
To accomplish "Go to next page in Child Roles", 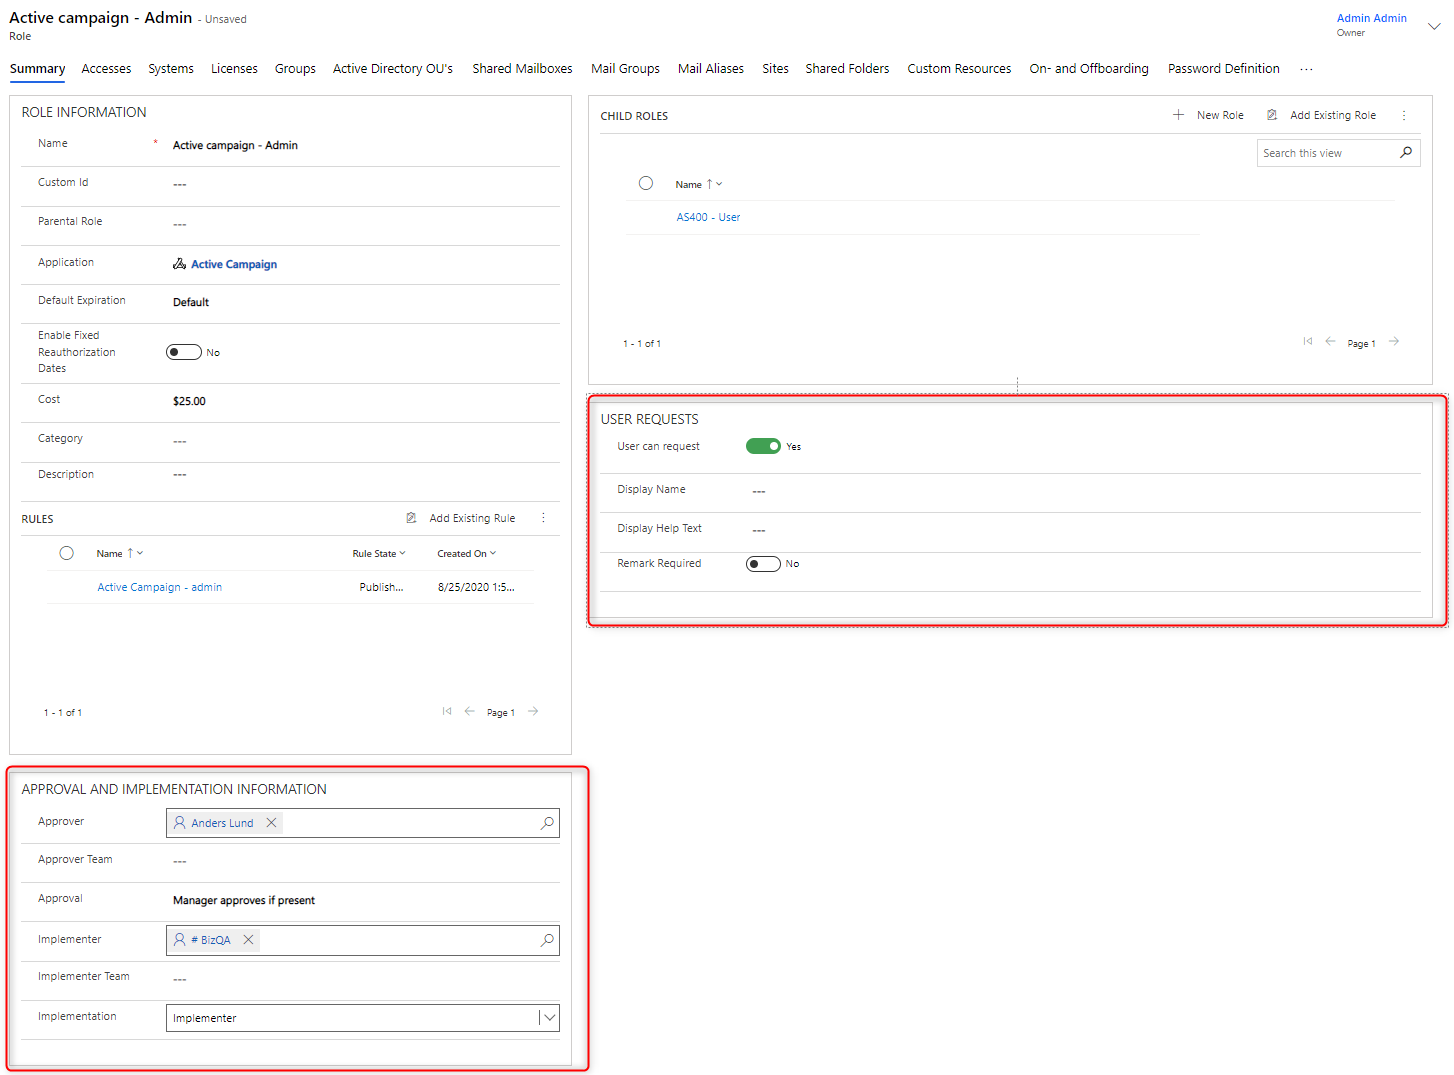I will [1394, 342].
